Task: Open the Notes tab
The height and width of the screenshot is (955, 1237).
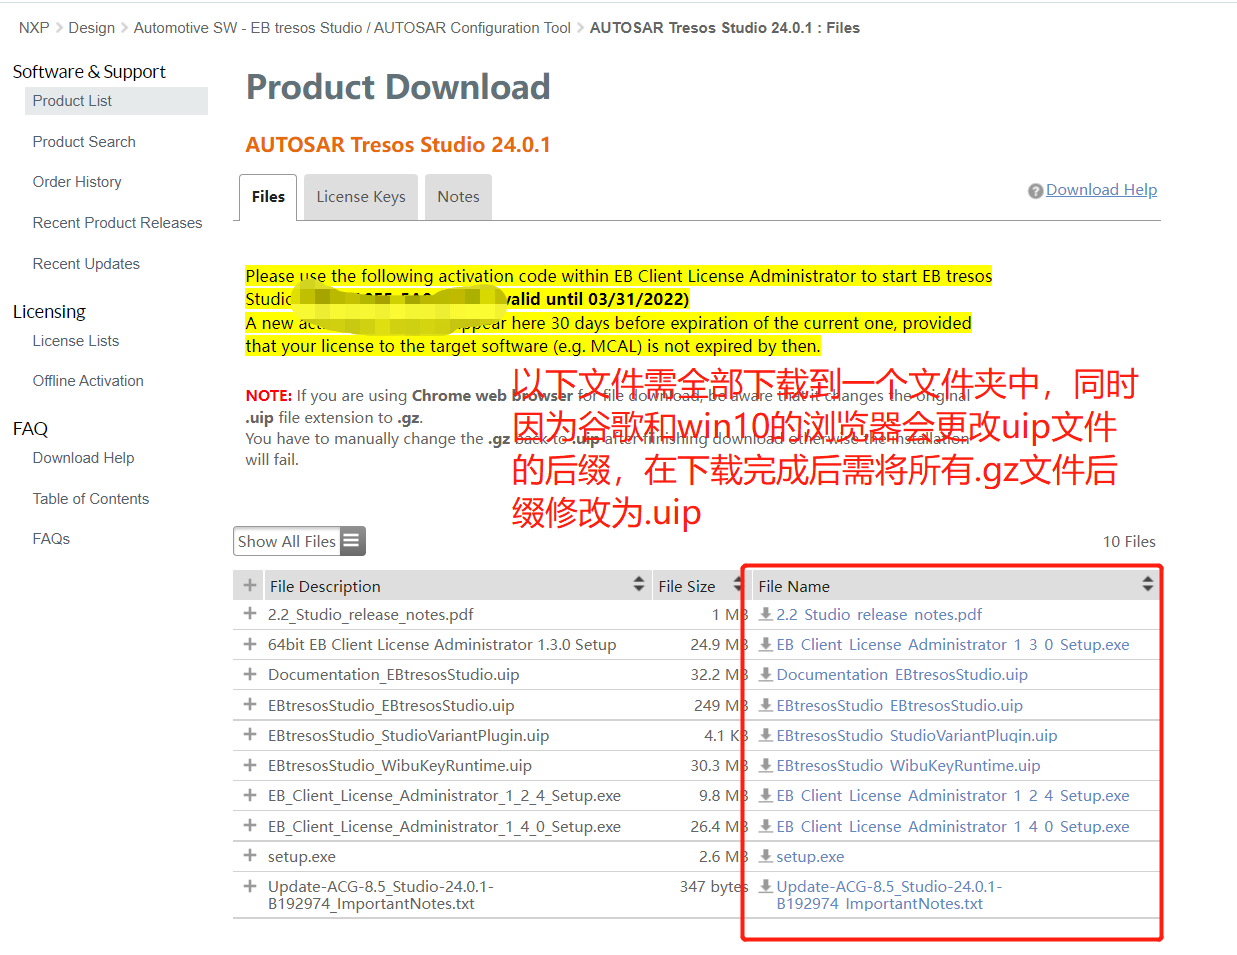Action: (458, 196)
